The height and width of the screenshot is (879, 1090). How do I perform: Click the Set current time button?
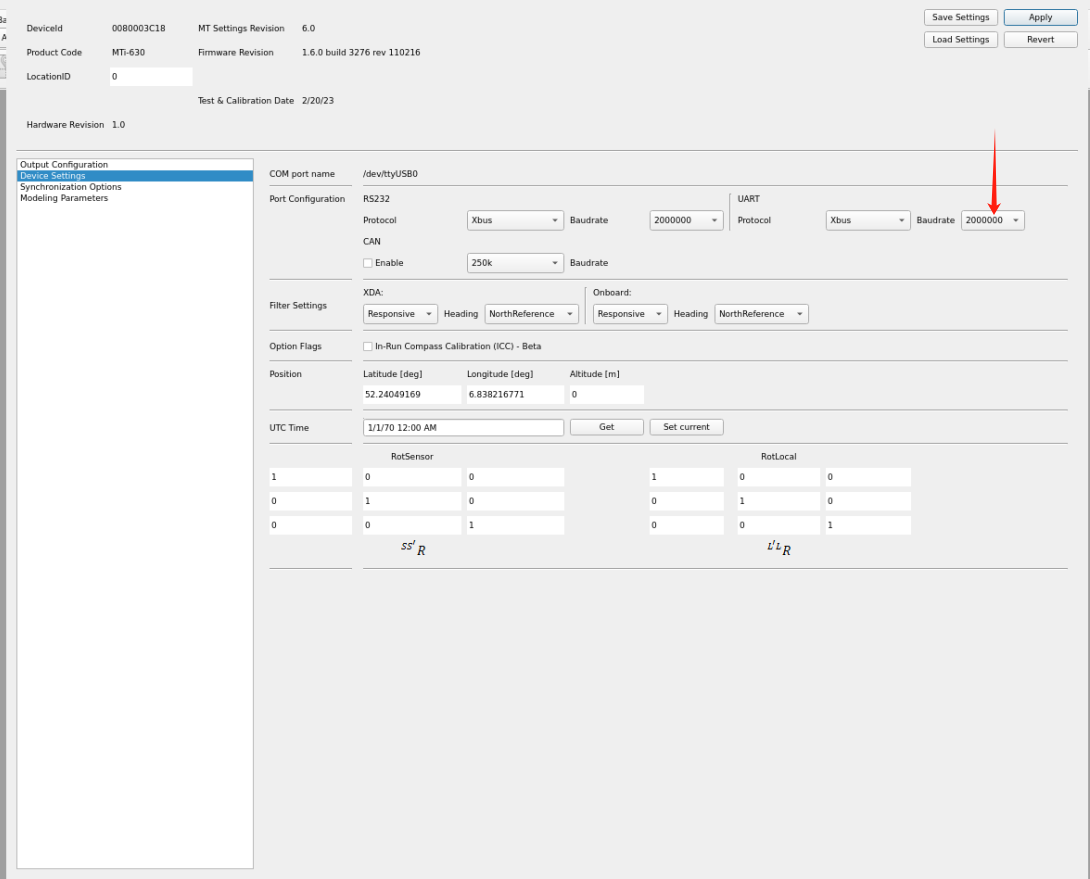(686, 427)
